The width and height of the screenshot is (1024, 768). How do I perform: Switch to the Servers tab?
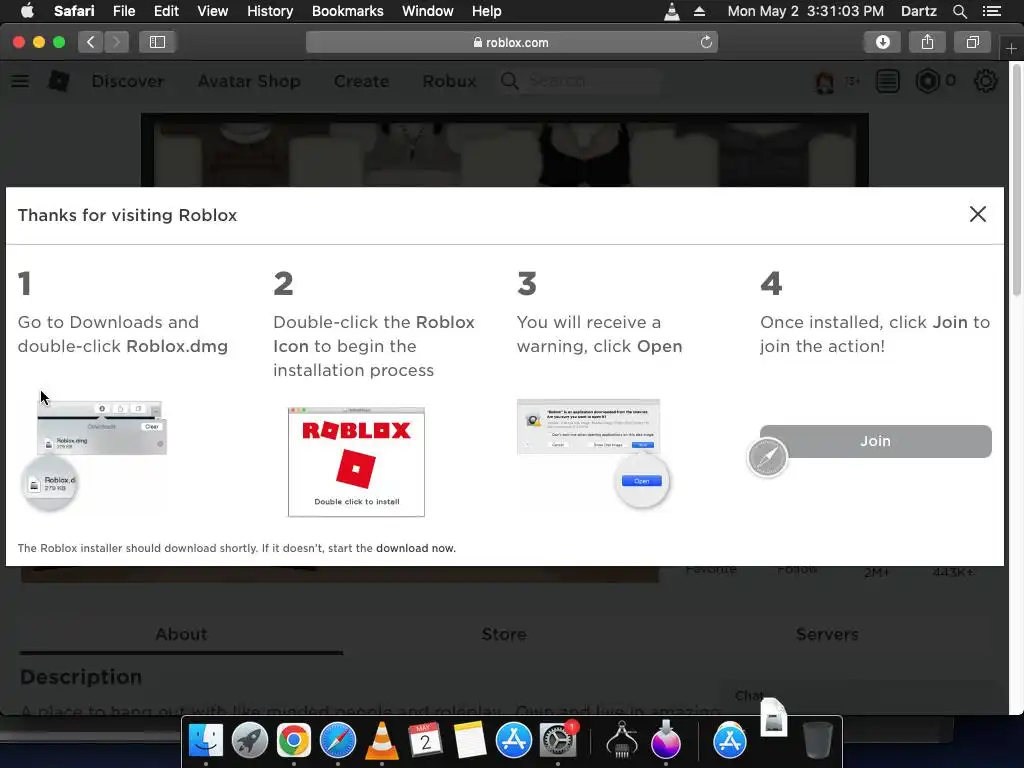[827, 634]
